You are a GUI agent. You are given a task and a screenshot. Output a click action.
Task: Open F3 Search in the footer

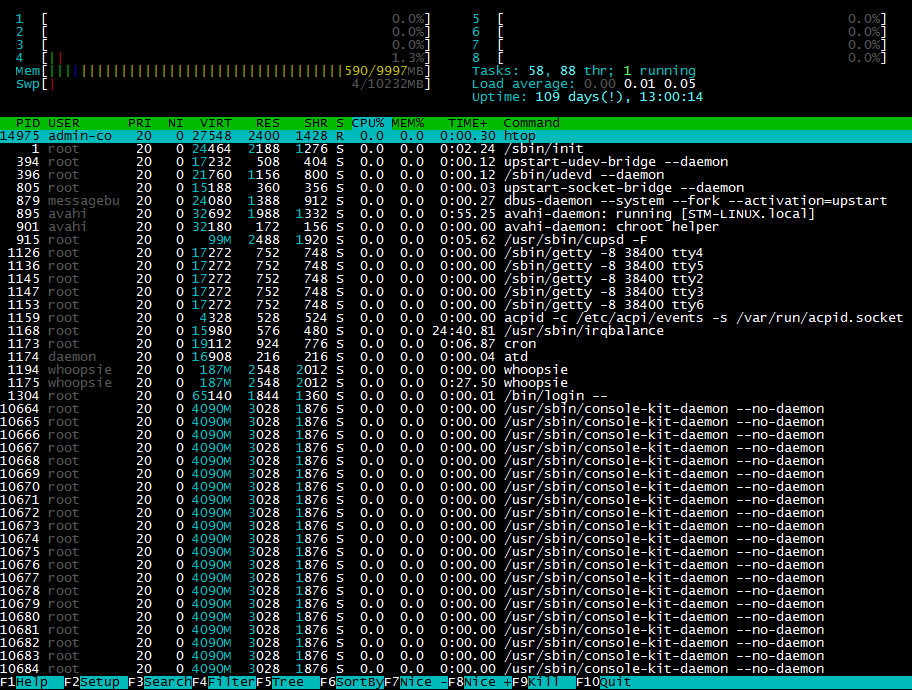(159, 682)
